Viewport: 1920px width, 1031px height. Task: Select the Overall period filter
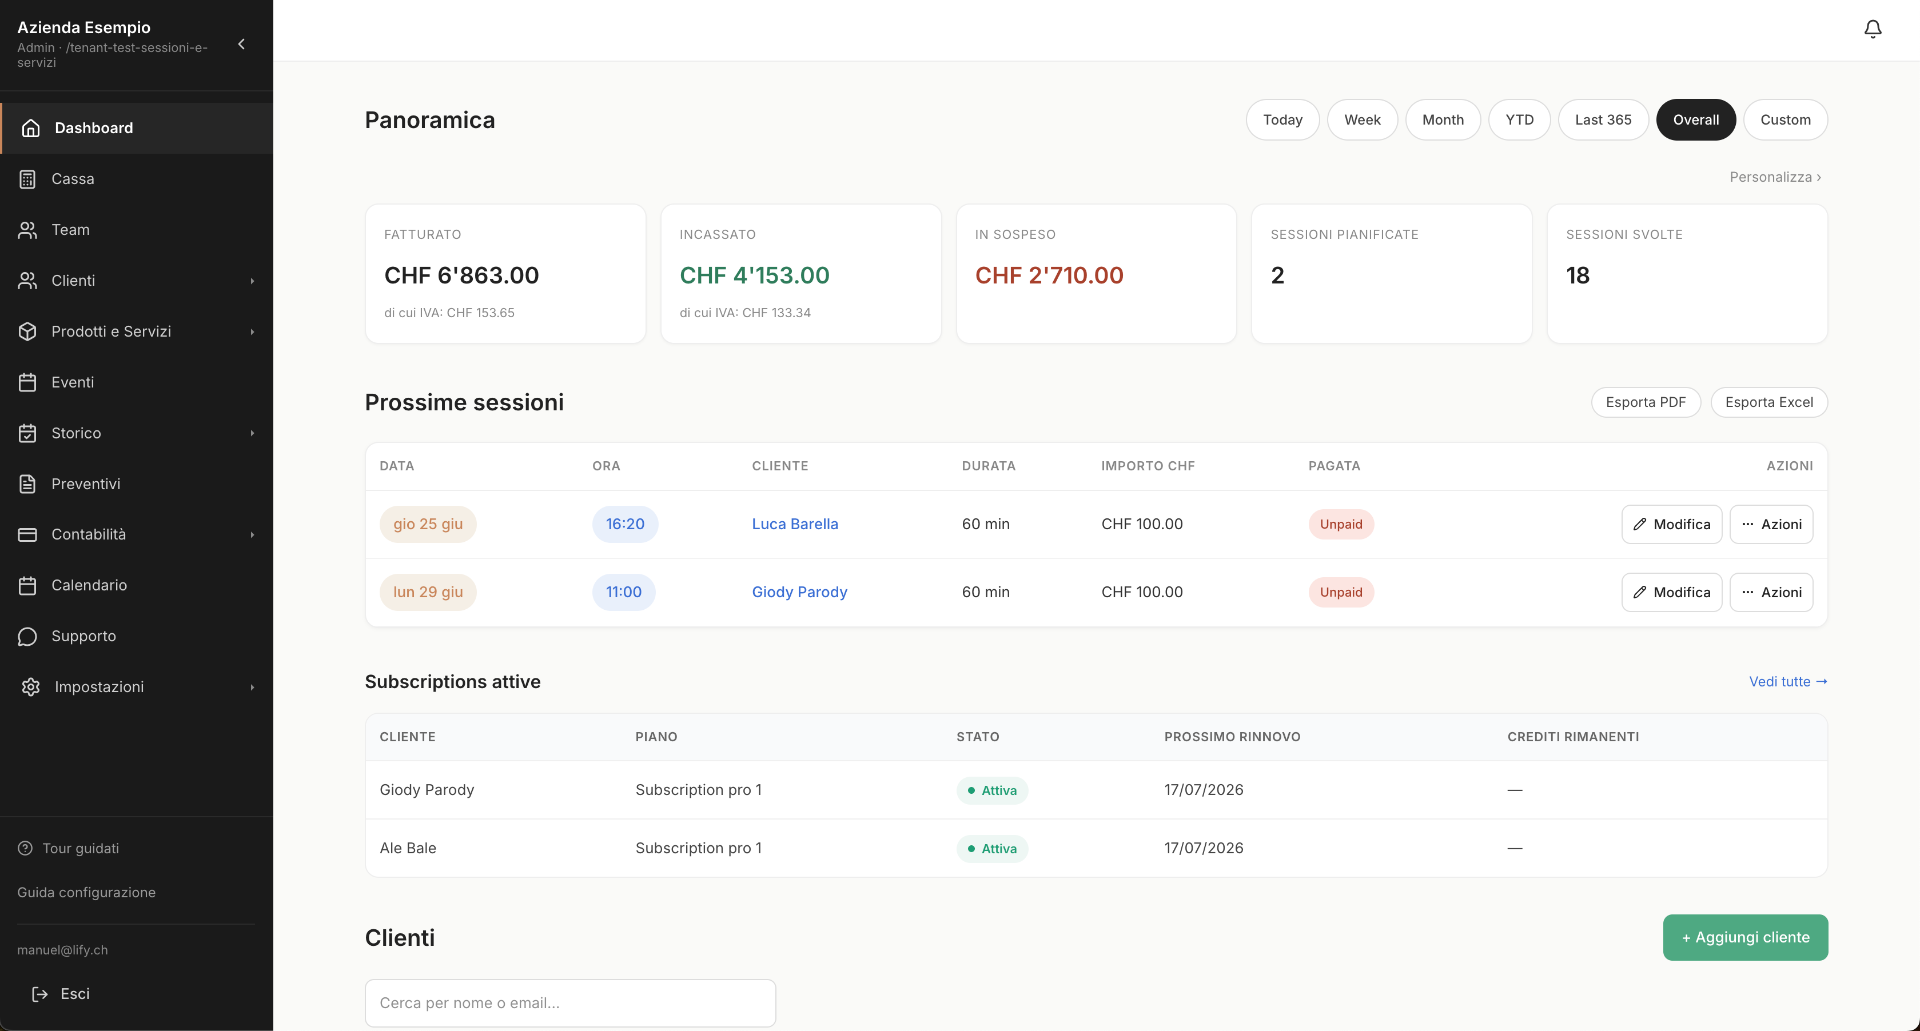(x=1696, y=120)
